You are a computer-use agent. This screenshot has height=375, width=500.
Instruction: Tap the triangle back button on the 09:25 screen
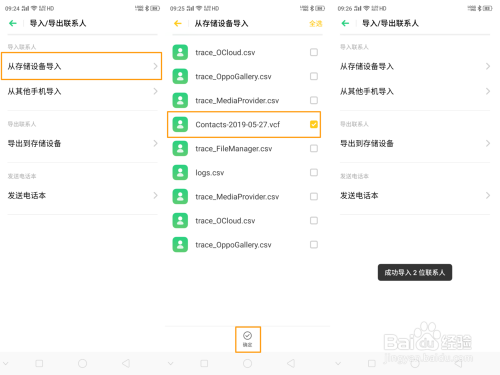pyautogui.click(x=291, y=363)
